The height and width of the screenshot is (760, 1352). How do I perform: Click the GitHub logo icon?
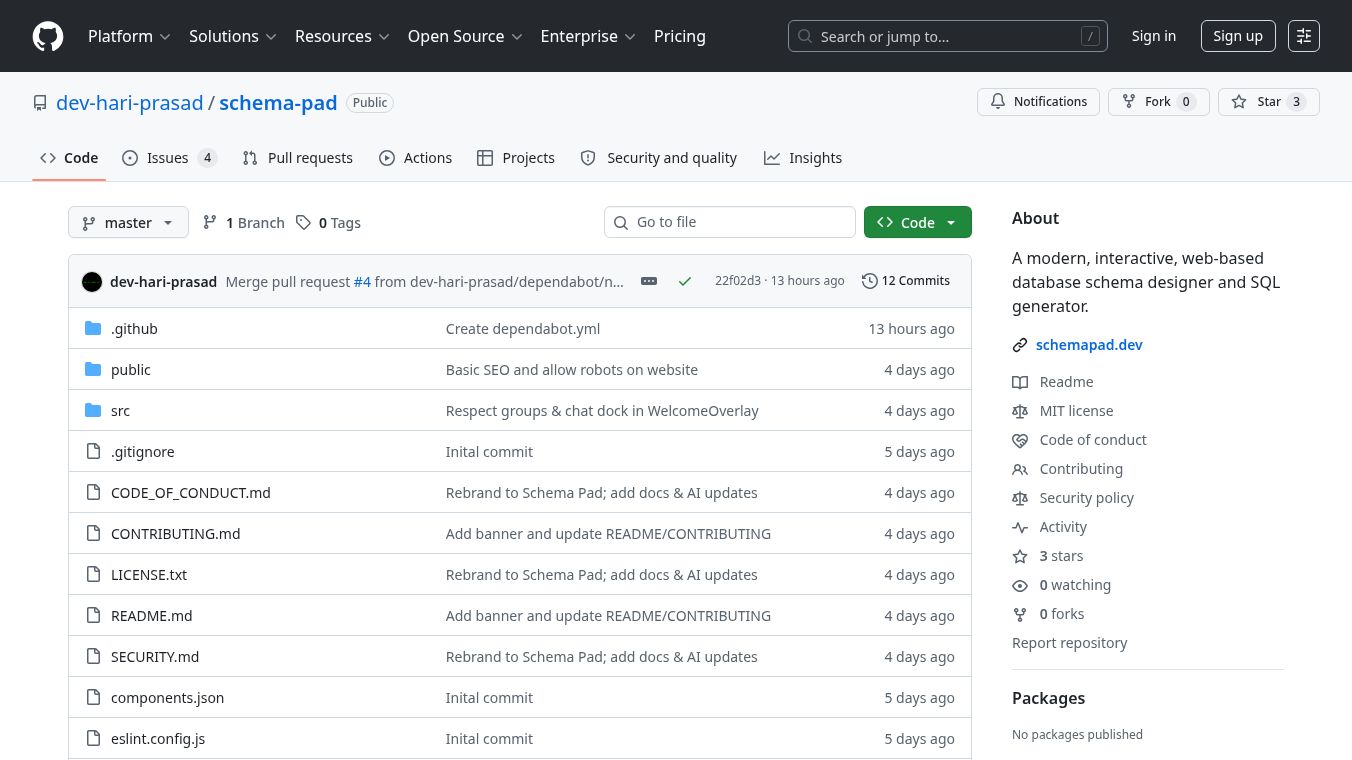point(48,36)
